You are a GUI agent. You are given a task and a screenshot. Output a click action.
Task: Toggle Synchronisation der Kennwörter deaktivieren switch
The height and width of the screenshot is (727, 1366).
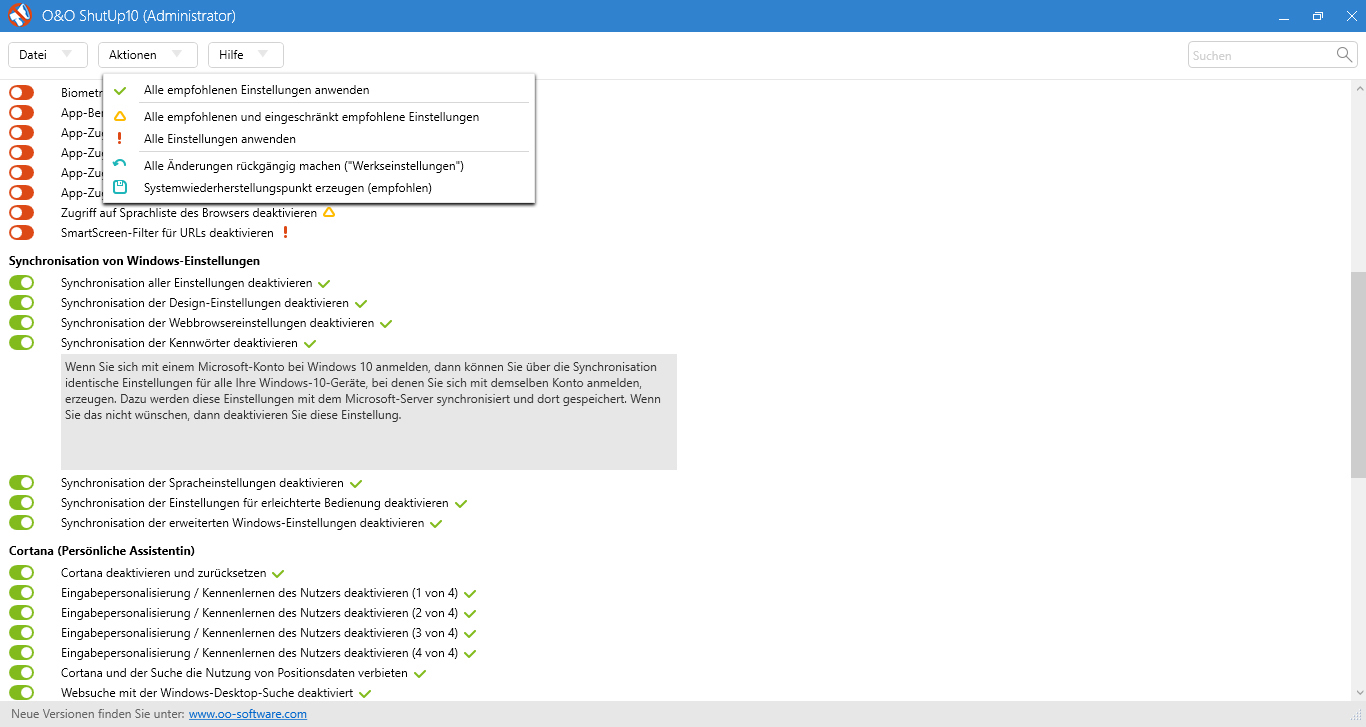21,342
